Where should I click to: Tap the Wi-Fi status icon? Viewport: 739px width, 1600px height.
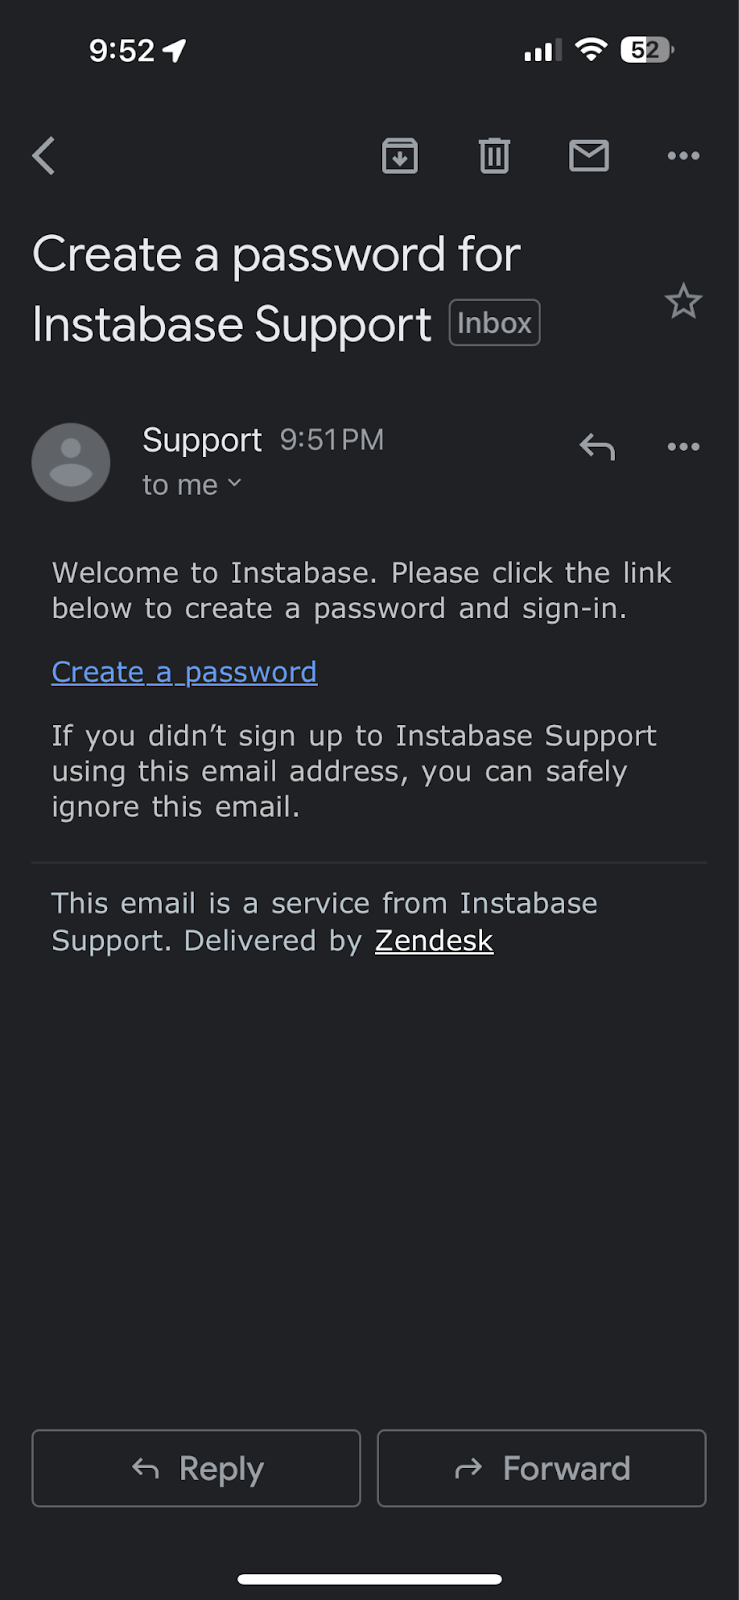(592, 50)
